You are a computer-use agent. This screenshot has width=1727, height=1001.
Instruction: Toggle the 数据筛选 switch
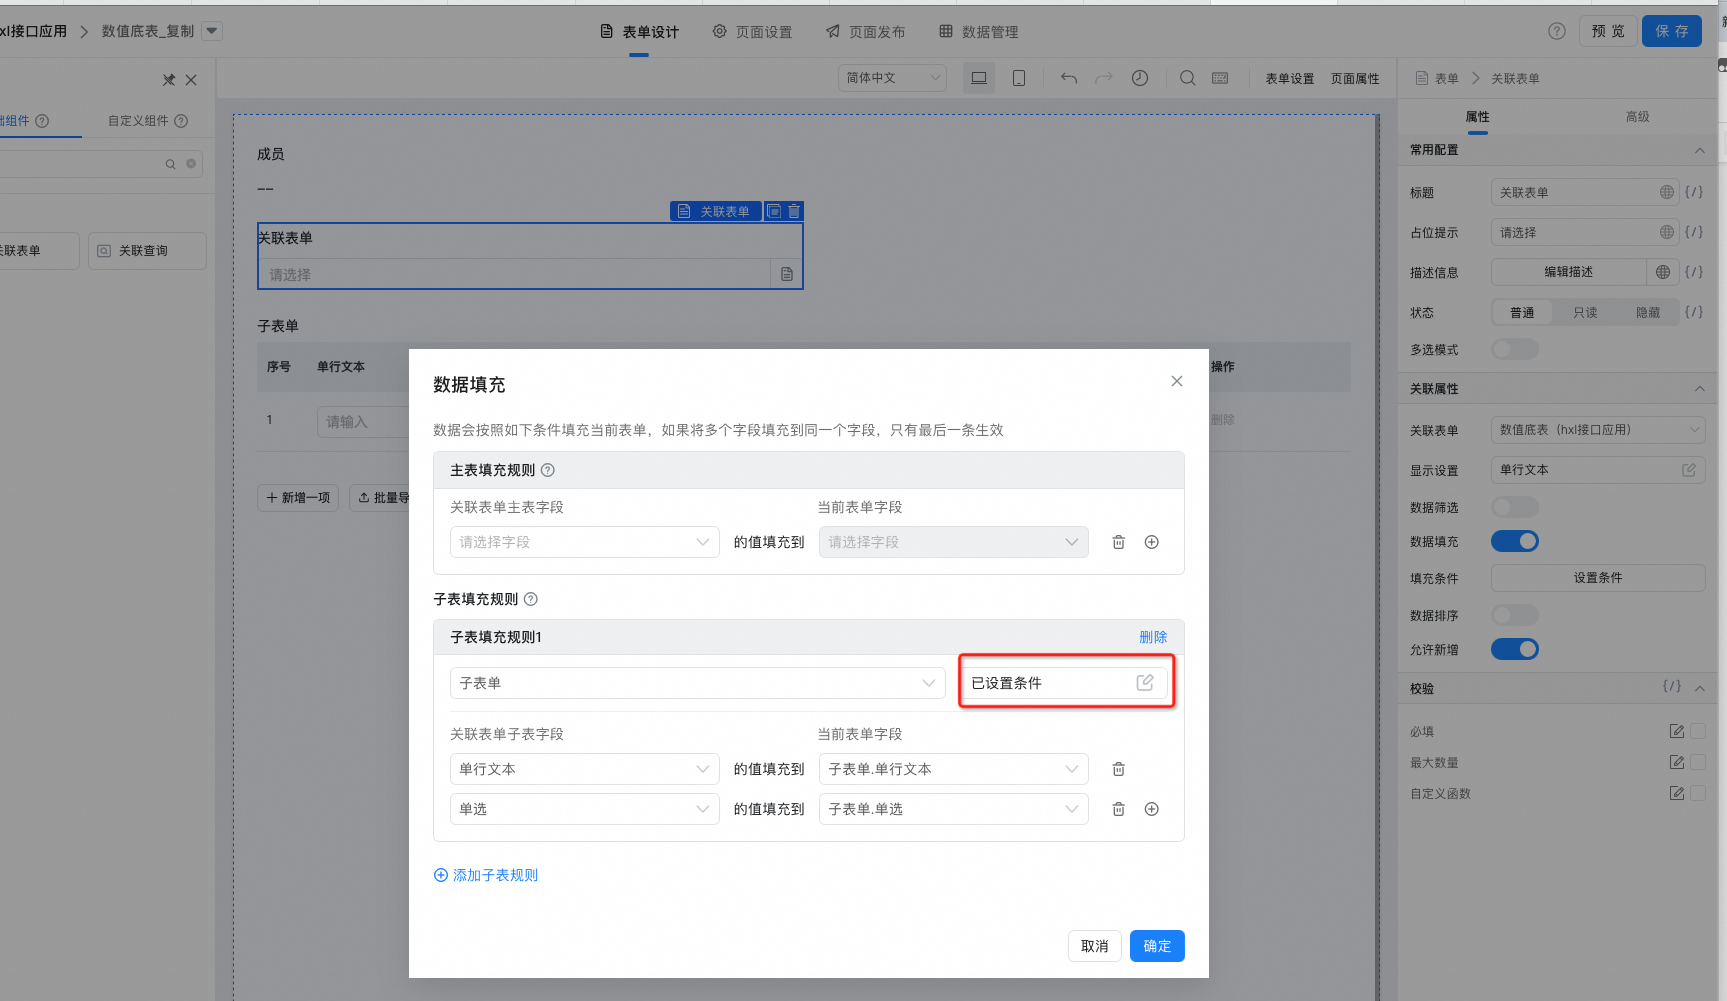tap(1515, 507)
